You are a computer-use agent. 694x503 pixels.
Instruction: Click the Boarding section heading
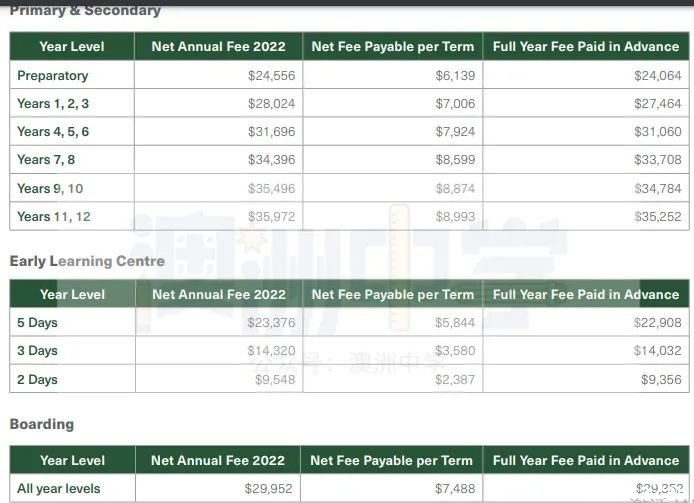tap(42, 424)
